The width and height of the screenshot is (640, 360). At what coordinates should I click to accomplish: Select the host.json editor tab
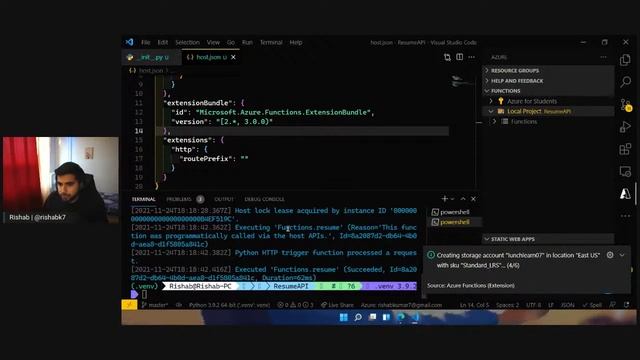click(210, 57)
